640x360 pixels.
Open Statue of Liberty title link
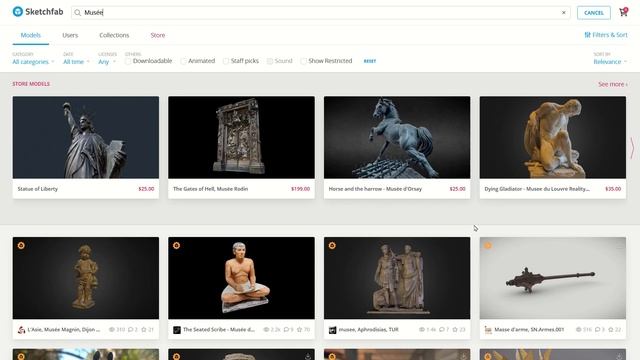[38, 189]
